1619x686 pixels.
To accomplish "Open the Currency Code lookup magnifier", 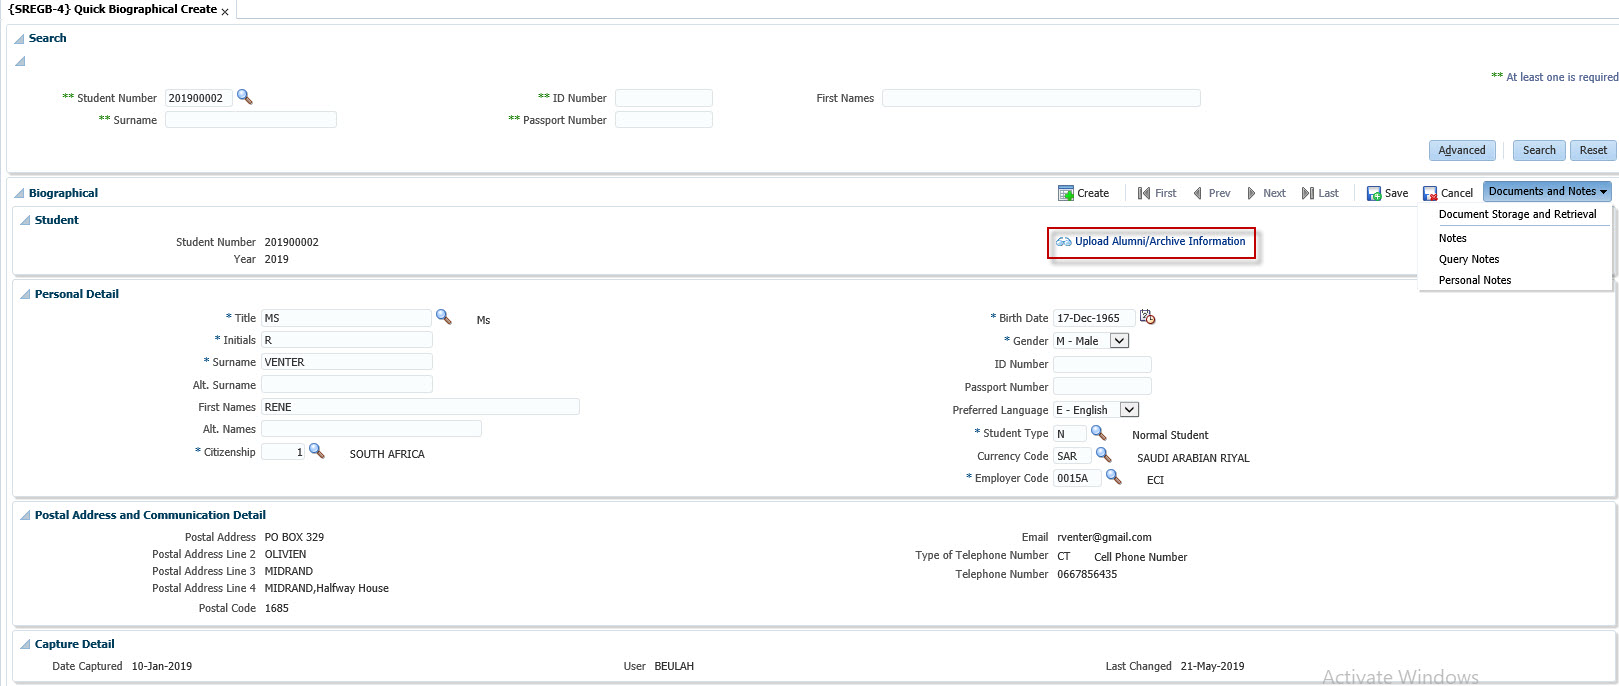I will click(1103, 455).
